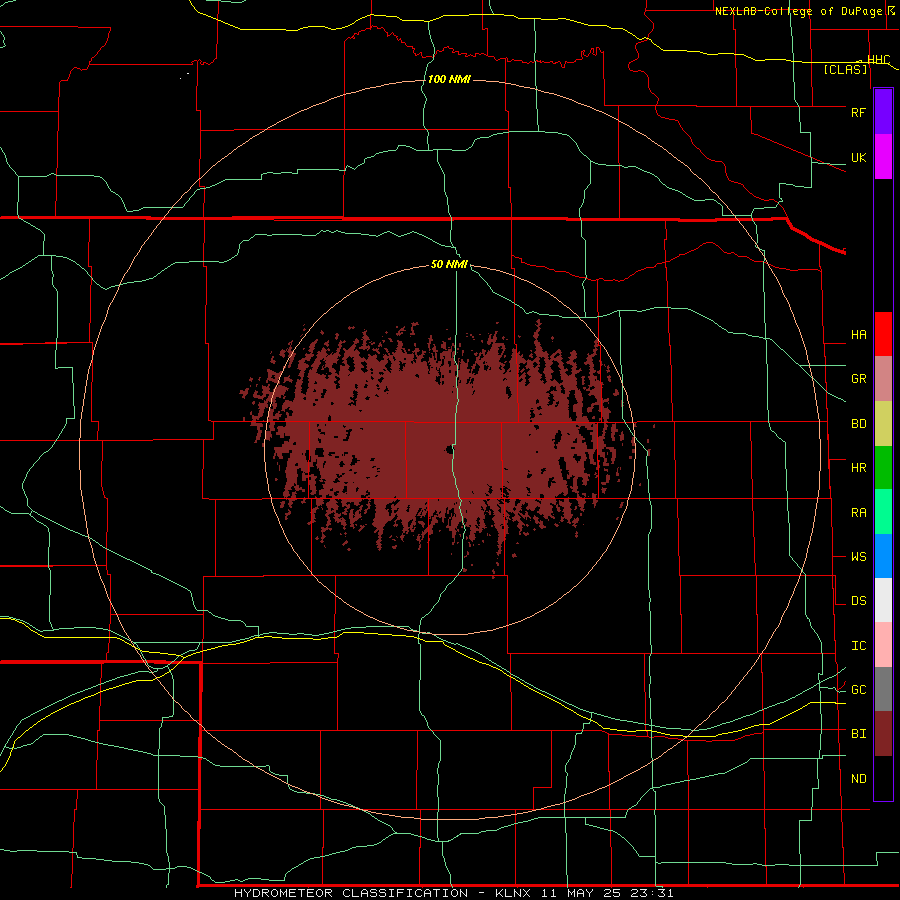Screen dimensions: 900x900
Task: Click the RF purple legend swatch
Action: [x=883, y=112]
